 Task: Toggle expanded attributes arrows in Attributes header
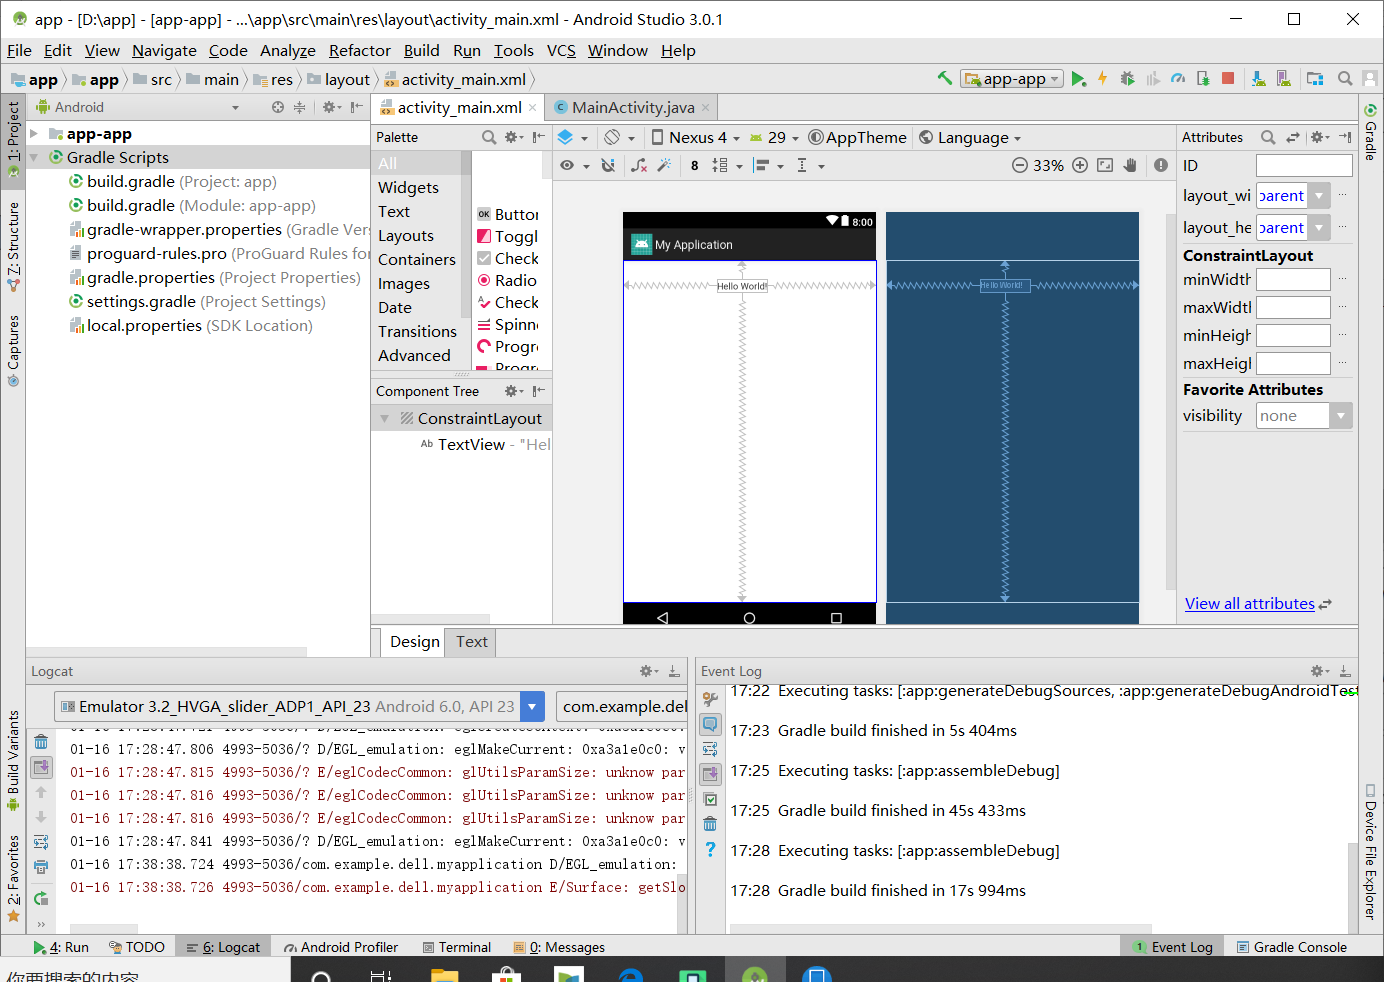click(x=1293, y=137)
